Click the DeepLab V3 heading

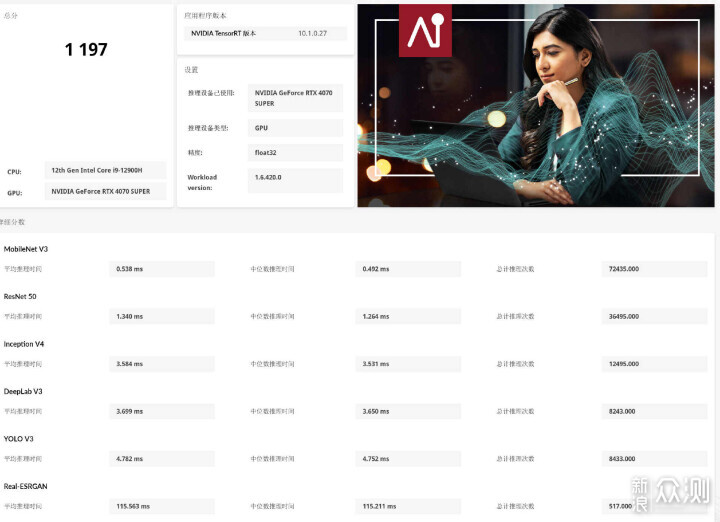click(23, 391)
